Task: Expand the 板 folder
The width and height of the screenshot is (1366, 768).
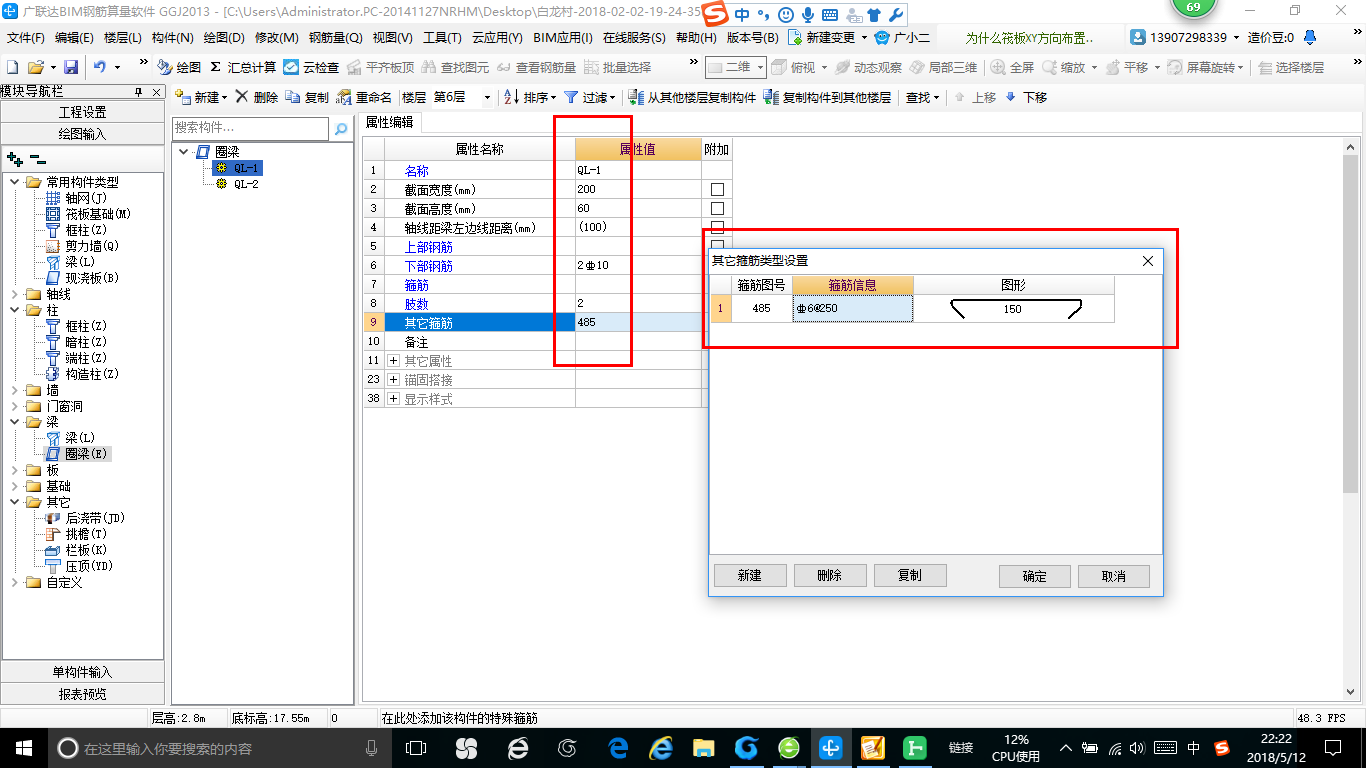Action: coord(14,470)
